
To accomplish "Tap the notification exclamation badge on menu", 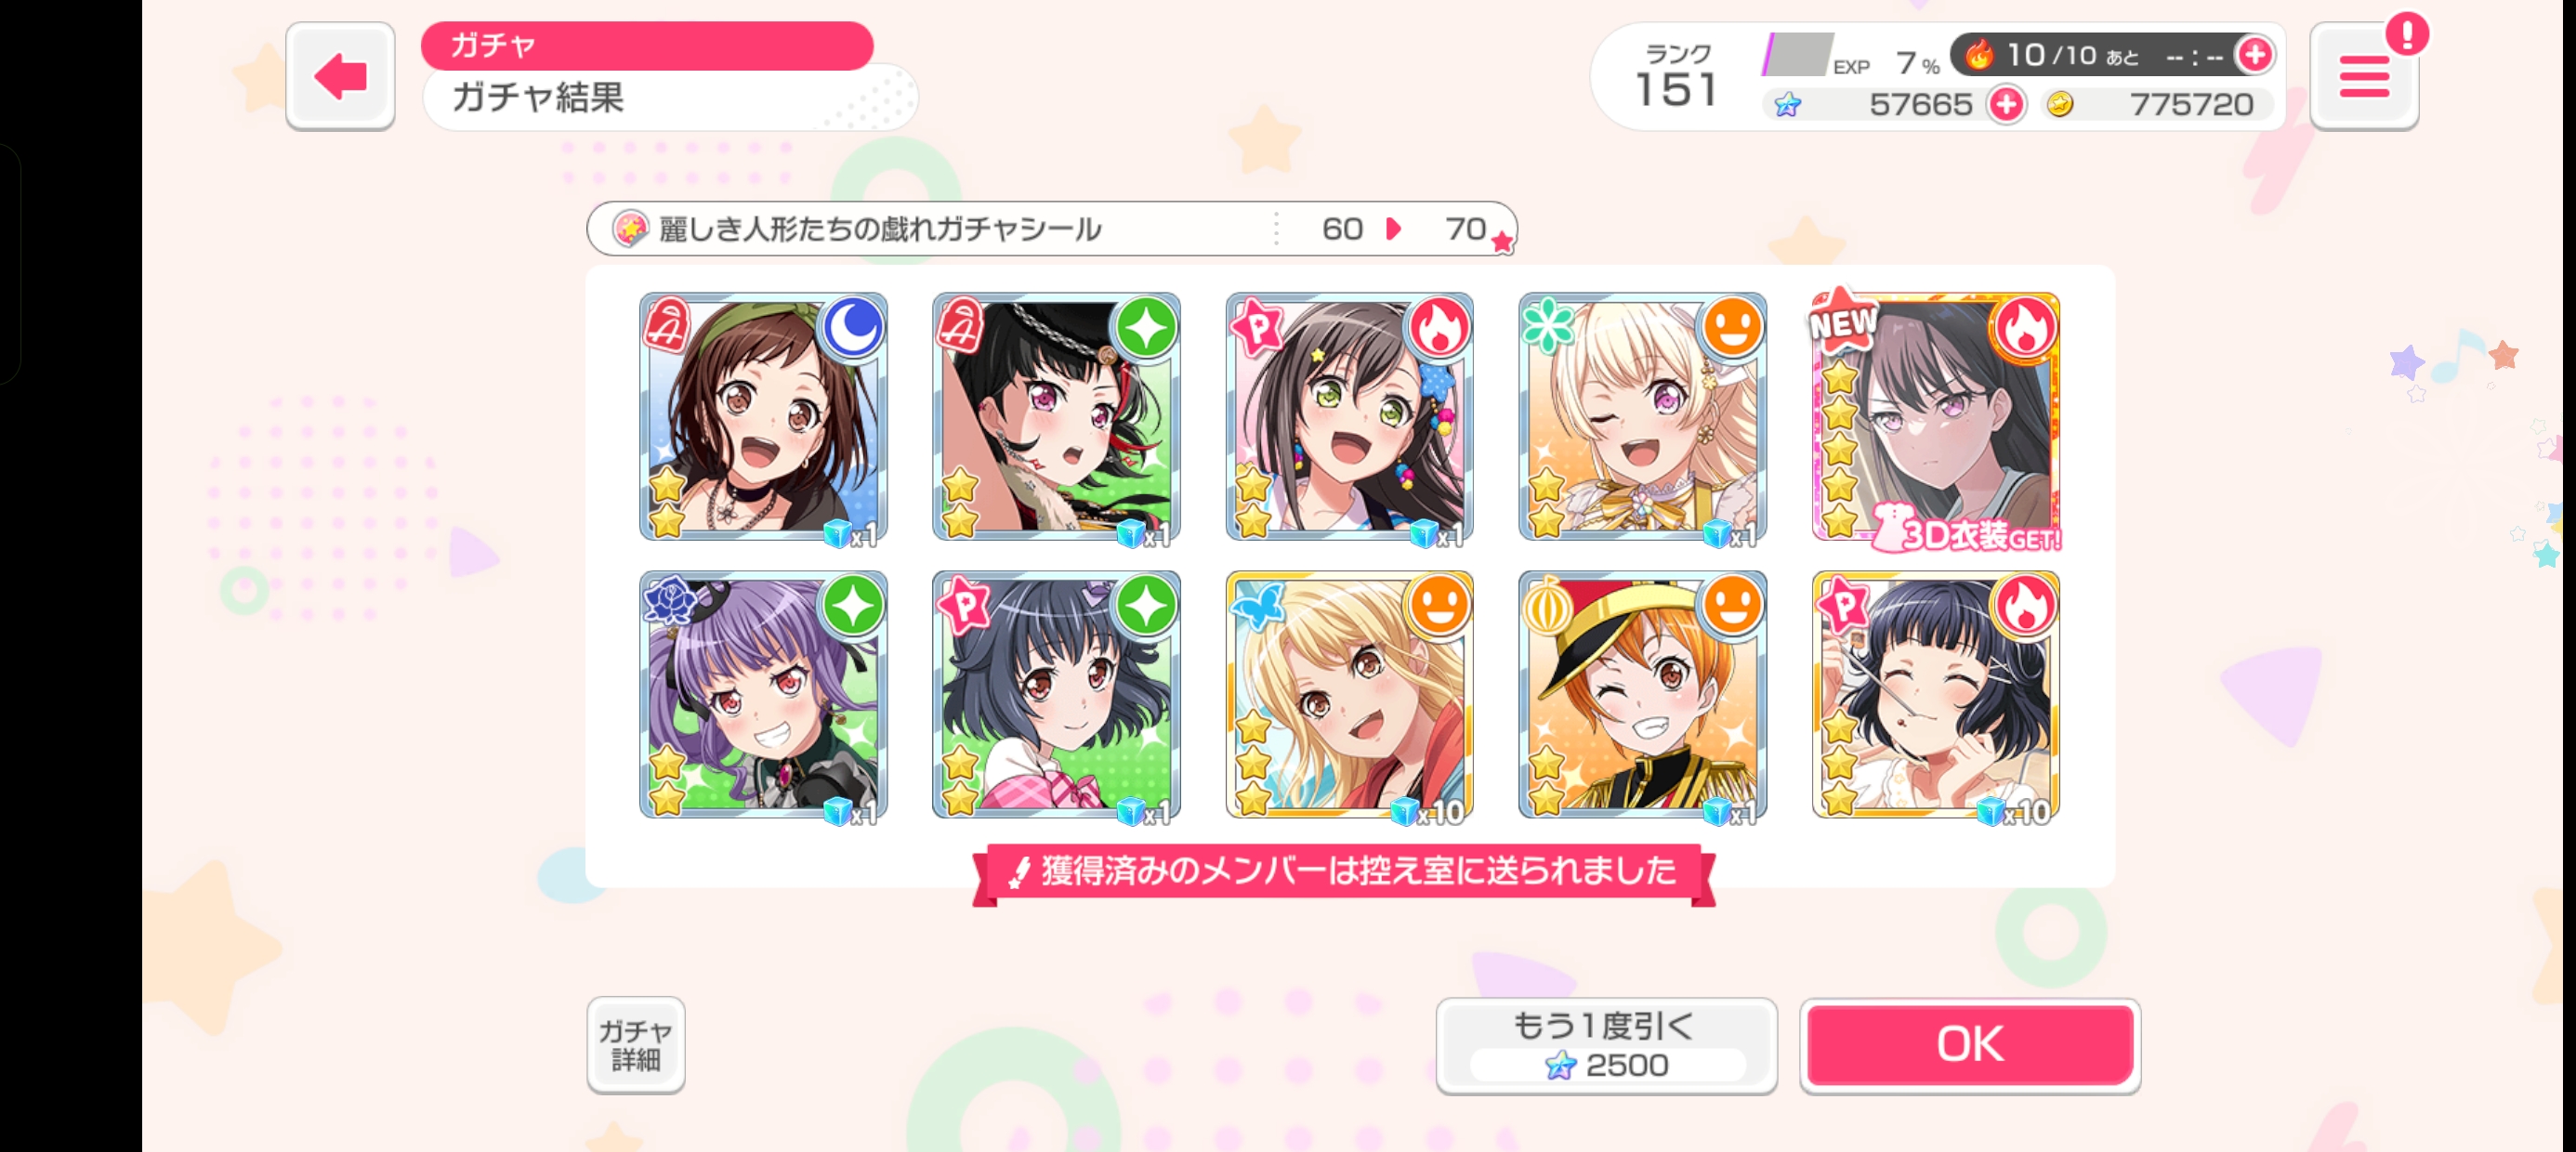I will [x=2406, y=35].
